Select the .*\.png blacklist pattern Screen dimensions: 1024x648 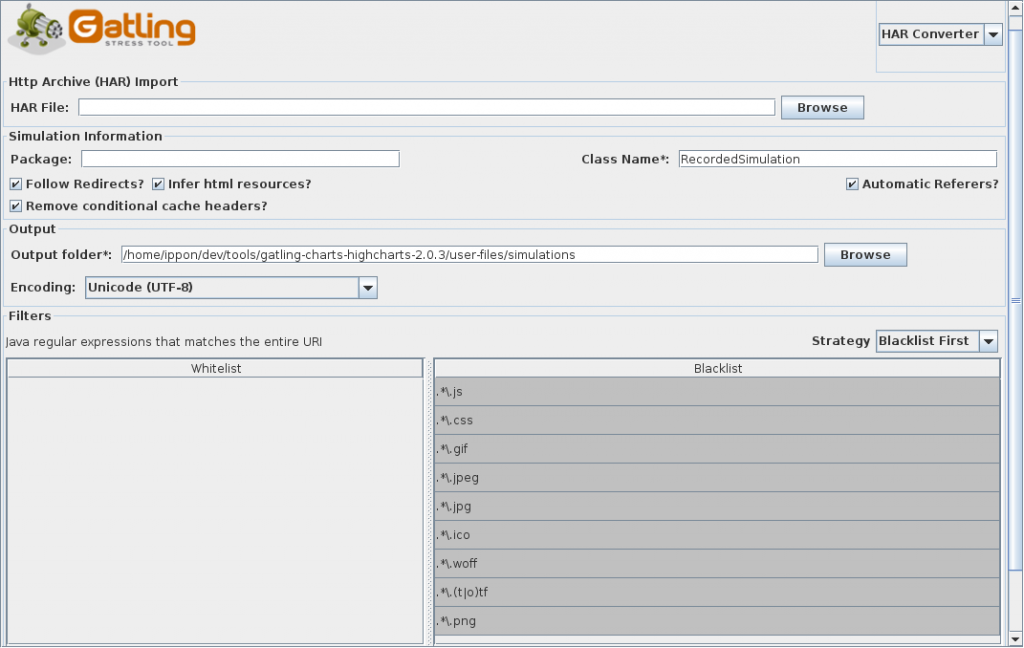[x=717, y=621]
